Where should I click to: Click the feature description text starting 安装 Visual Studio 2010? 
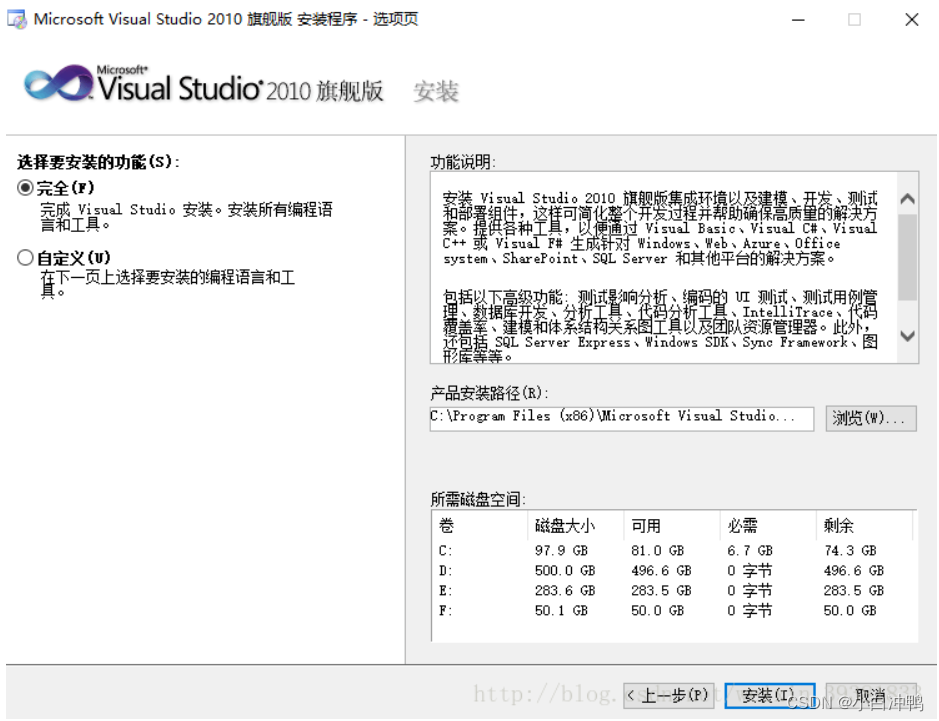[660, 228]
